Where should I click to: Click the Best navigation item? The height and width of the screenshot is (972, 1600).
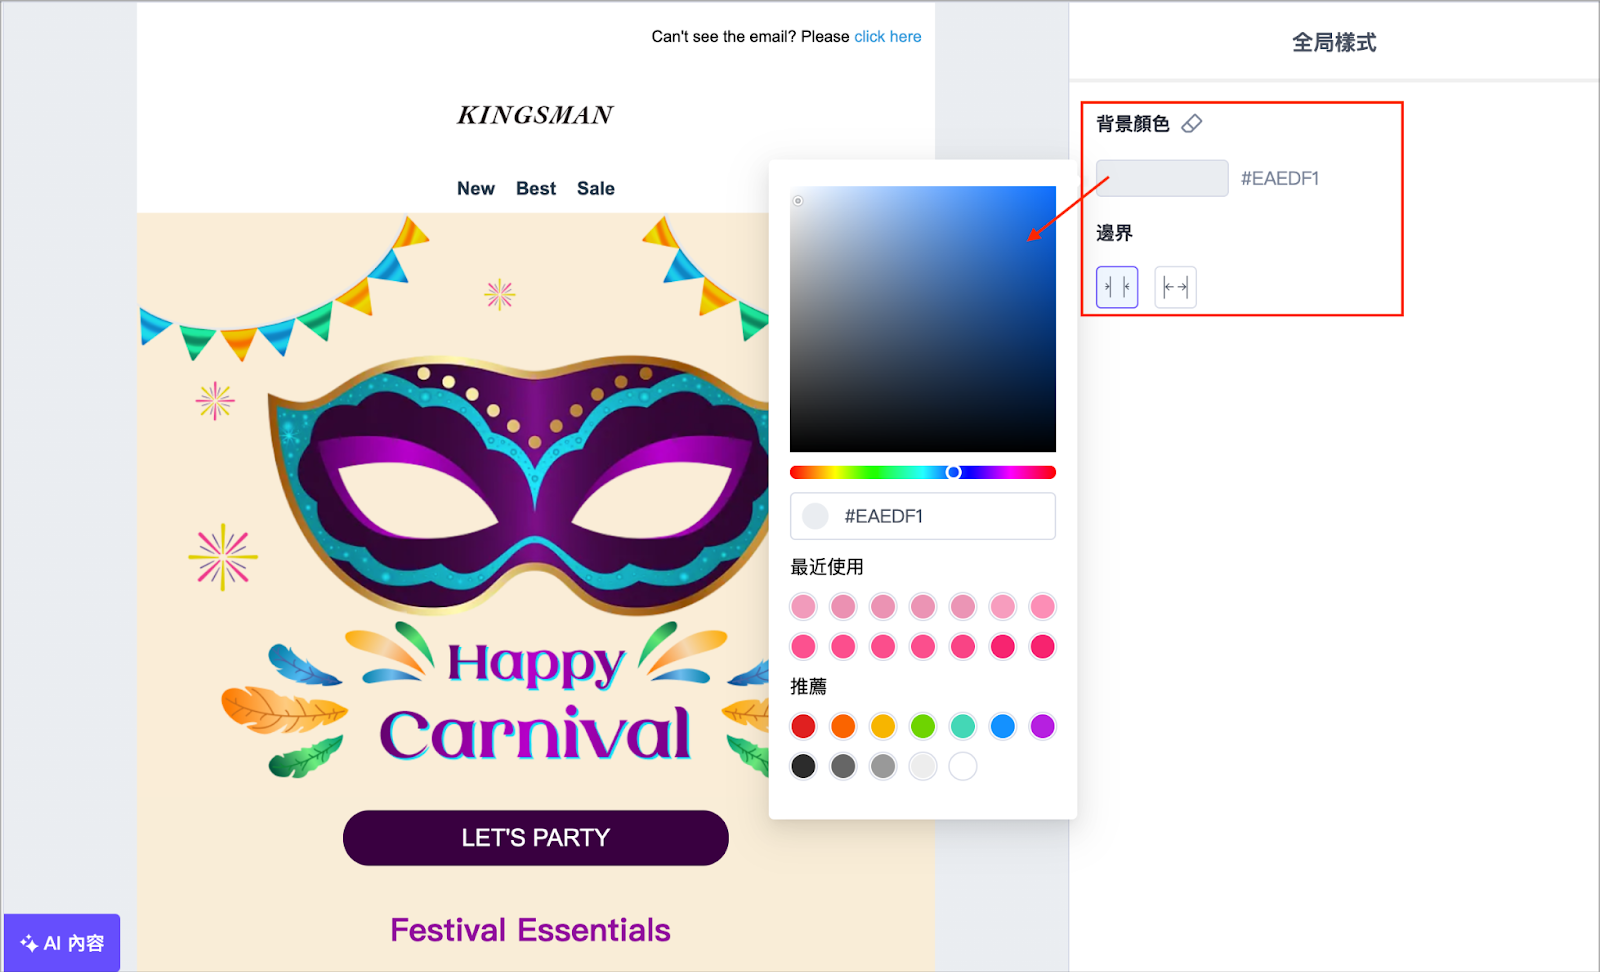536,189
